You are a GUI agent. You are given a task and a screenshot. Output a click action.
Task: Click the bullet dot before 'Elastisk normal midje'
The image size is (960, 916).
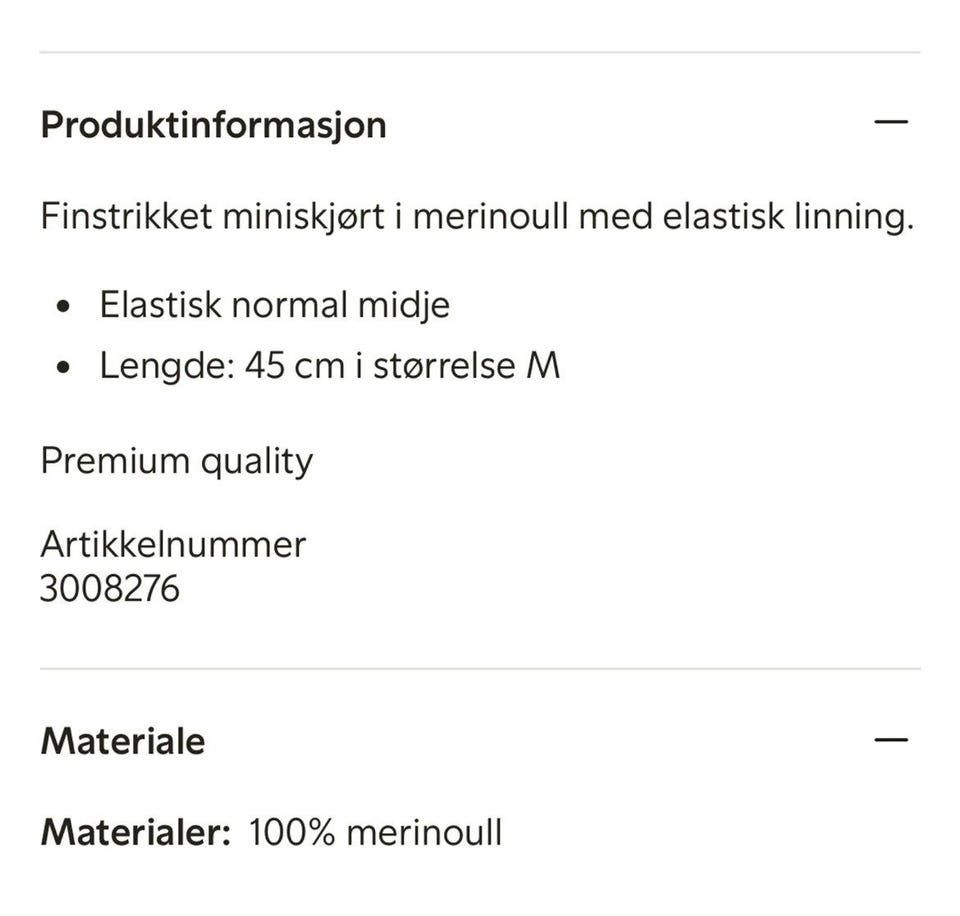point(65,306)
